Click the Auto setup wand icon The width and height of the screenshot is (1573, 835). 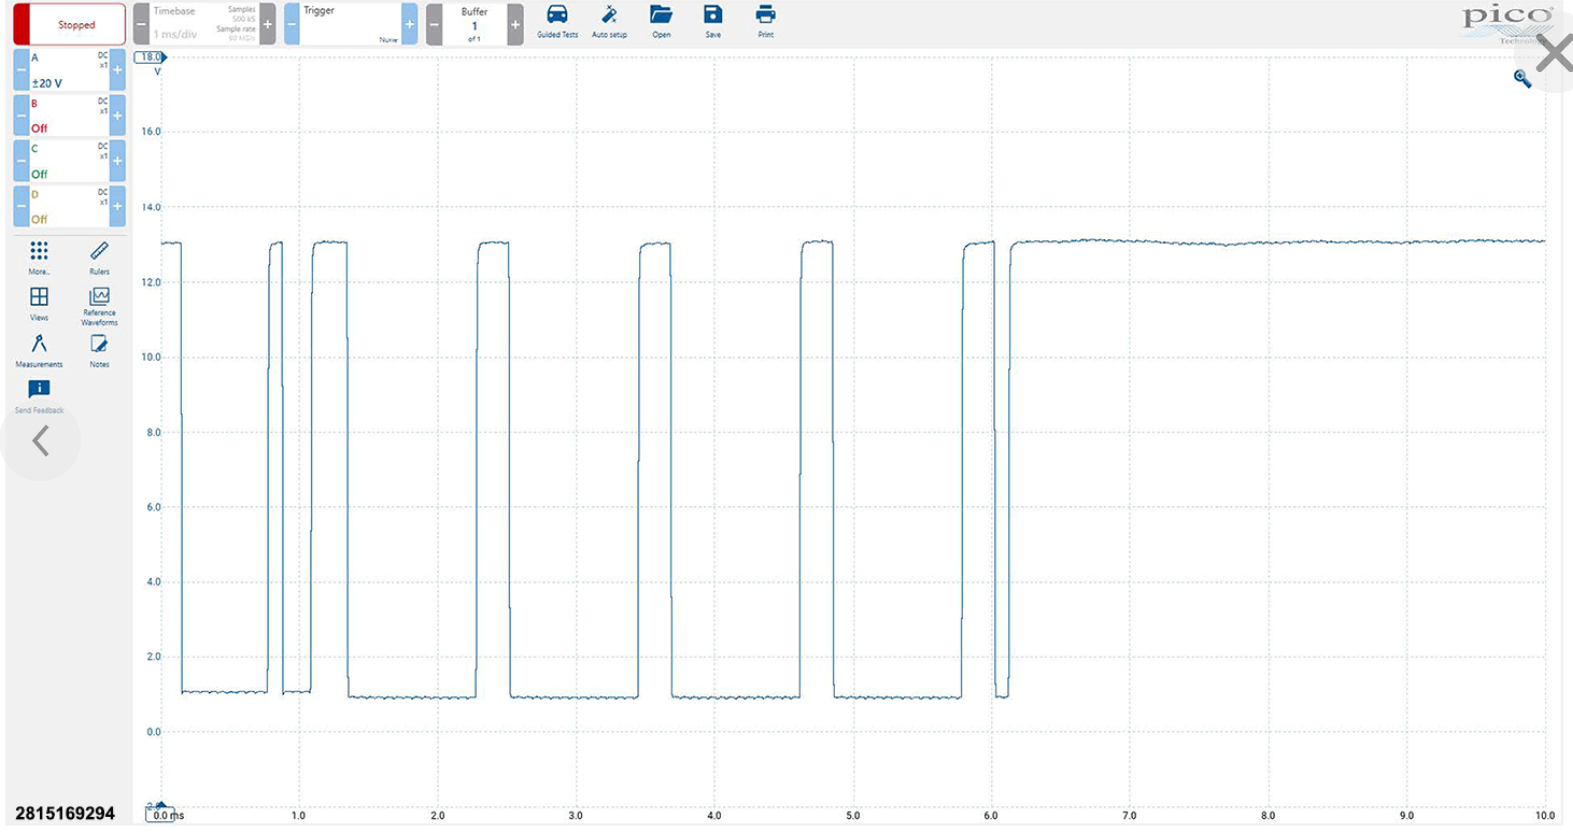[x=609, y=15]
